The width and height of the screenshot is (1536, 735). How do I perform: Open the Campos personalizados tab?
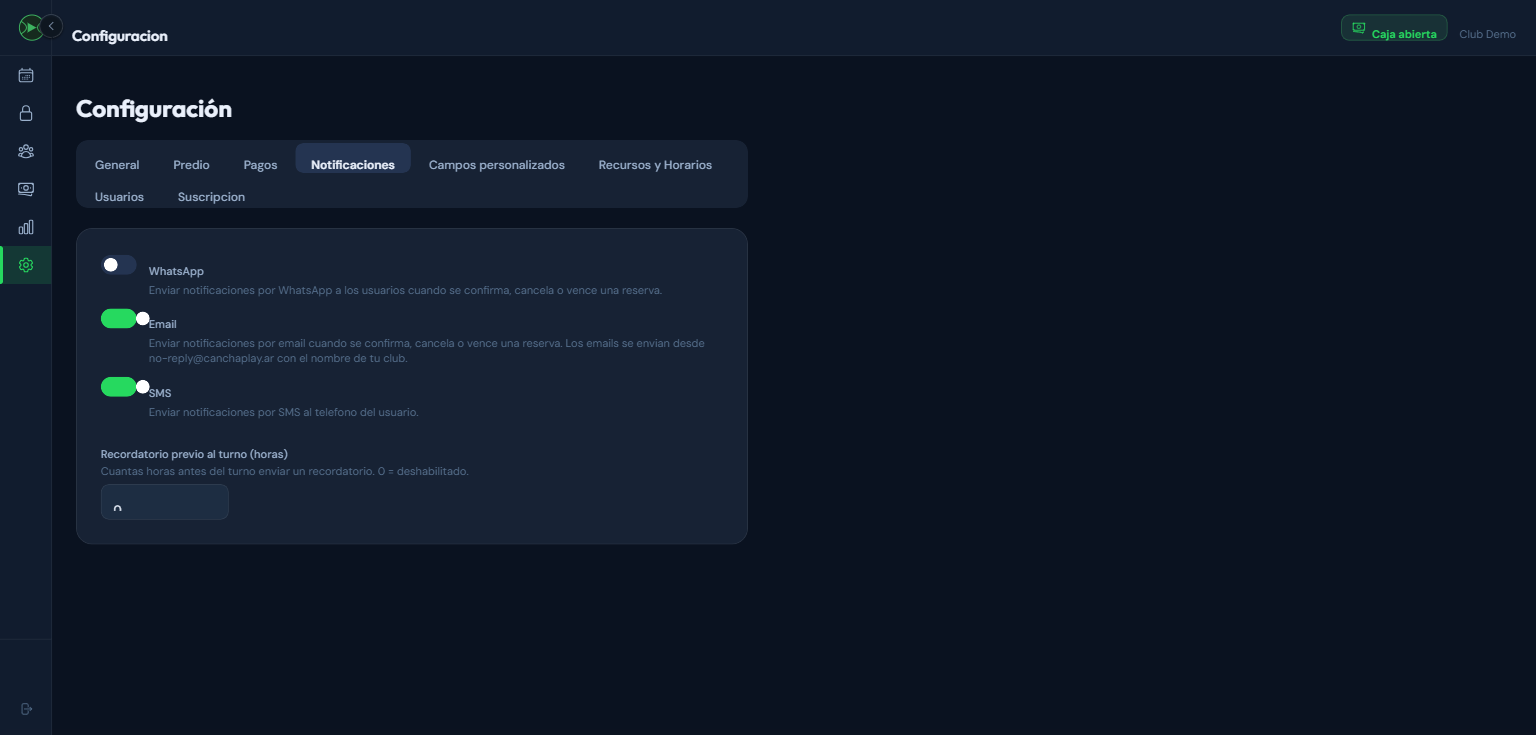click(x=497, y=165)
